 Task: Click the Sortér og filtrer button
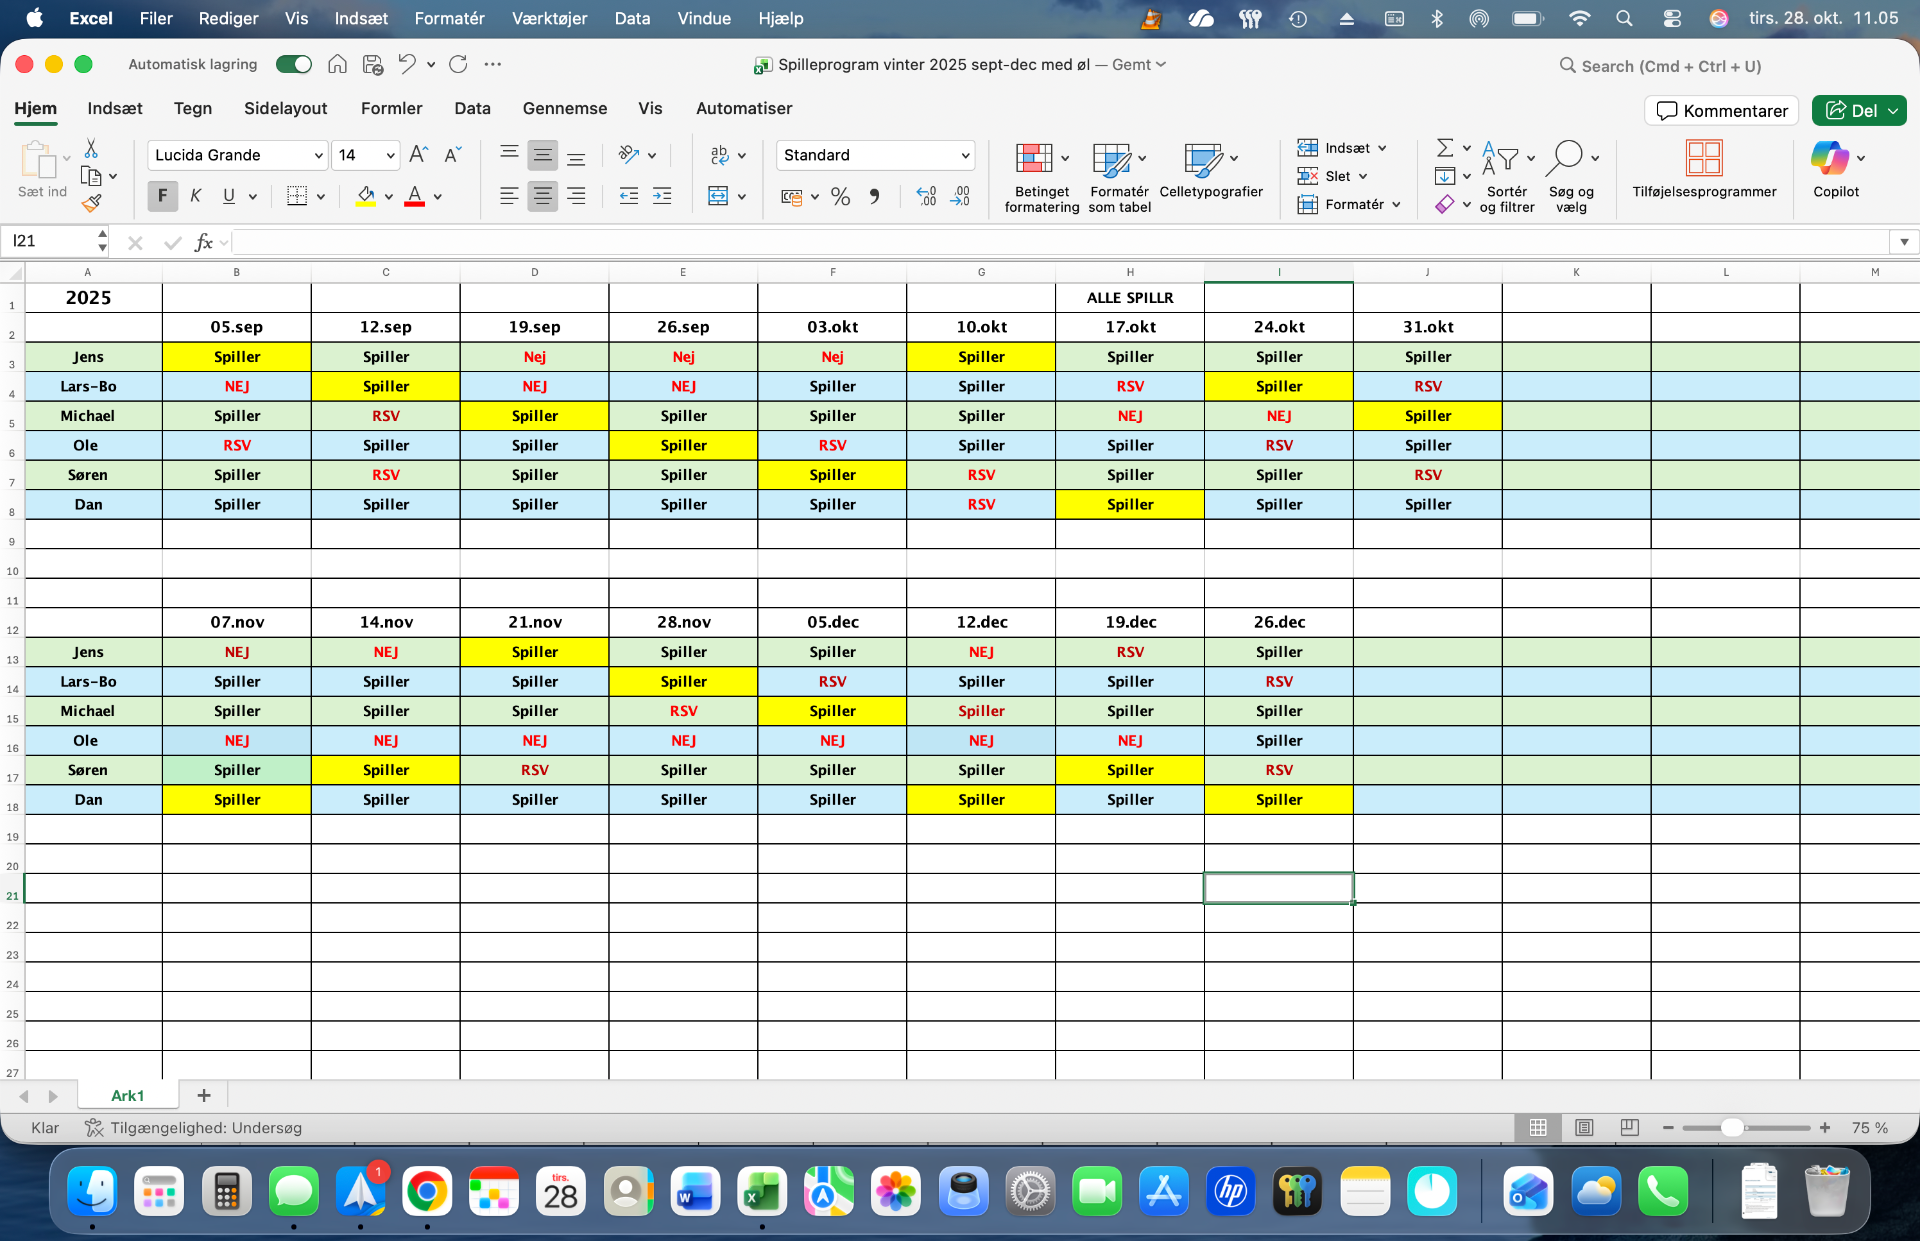tap(1506, 176)
